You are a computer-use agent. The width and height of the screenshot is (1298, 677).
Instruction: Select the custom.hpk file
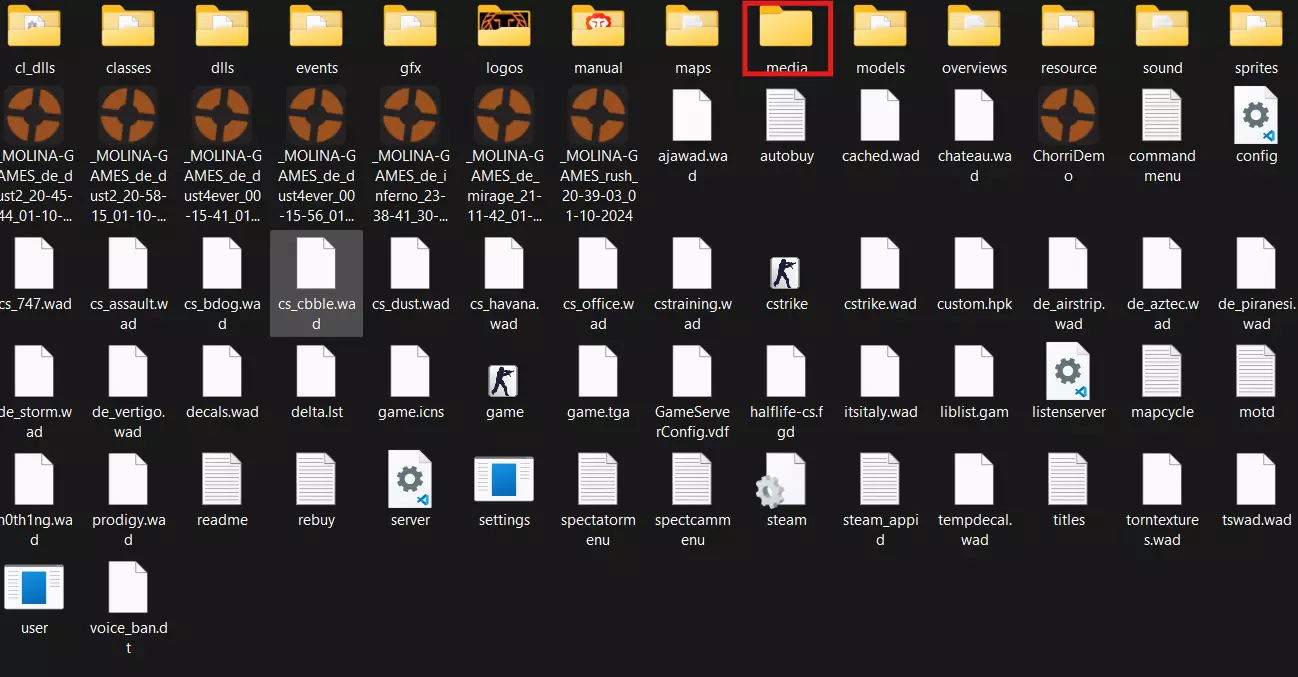pos(974,273)
